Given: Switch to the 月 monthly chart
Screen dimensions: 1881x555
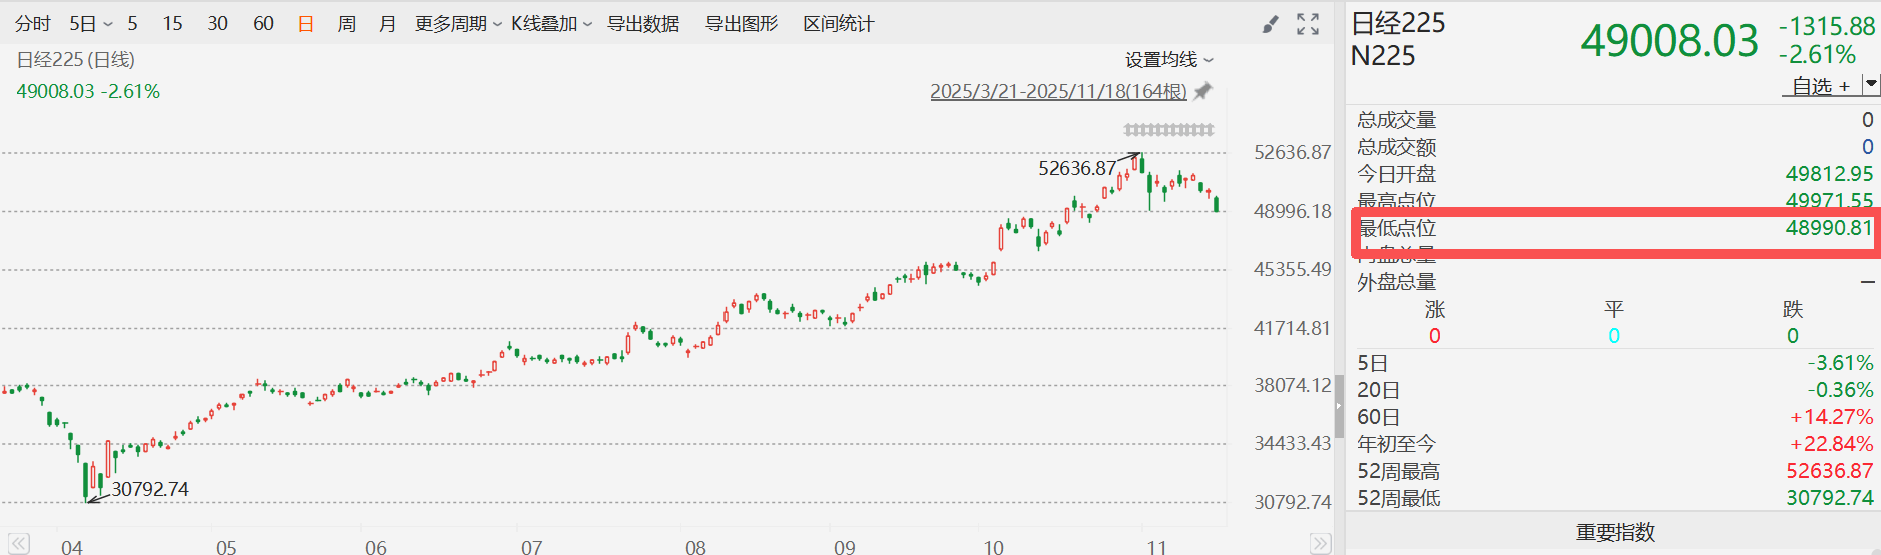Looking at the screenshot, I should pos(387,23).
